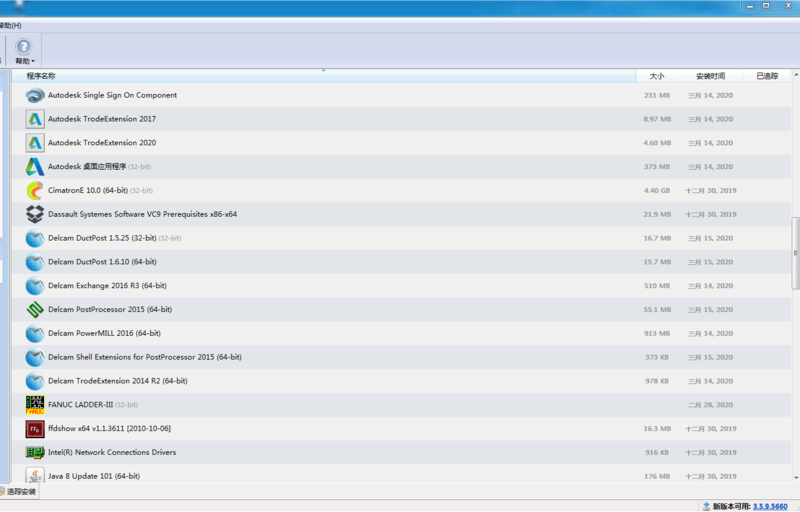Viewport: 800px width, 512px height.
Task: Select the FANUC LADDER-III name
Action: (x=81, y=404)
